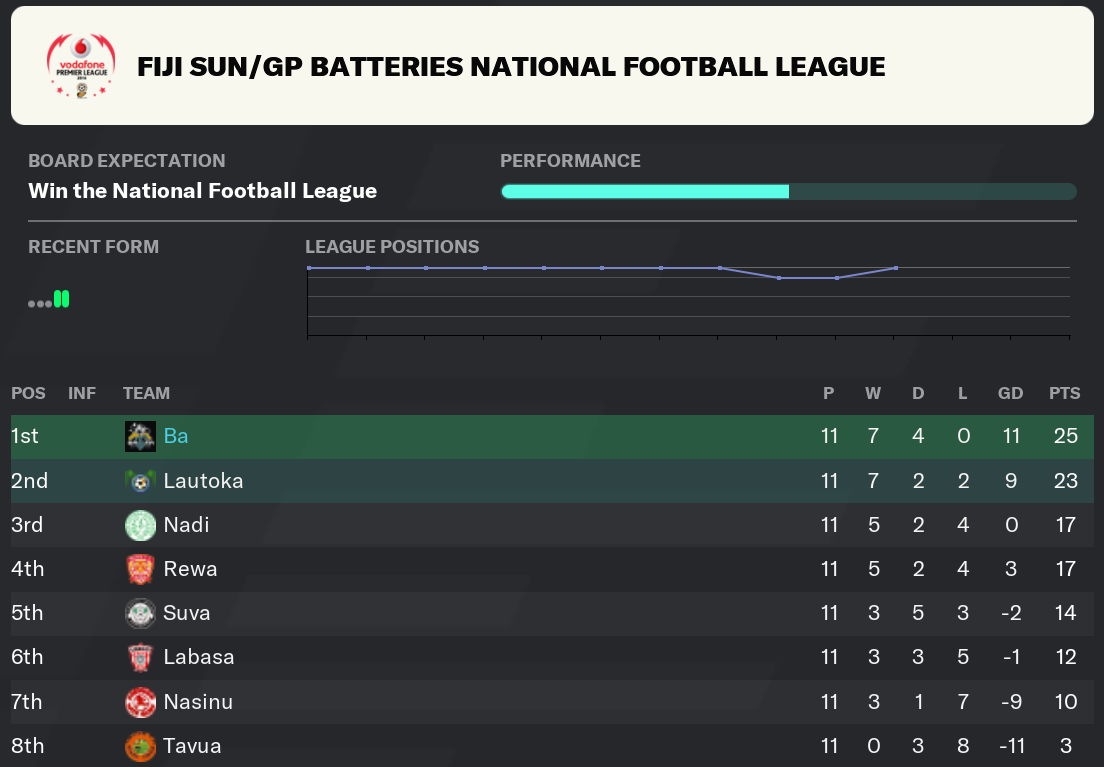Click Nadi's points value 17
The width and height of the screenshot is (1104, 767).
pos(1065,525)
